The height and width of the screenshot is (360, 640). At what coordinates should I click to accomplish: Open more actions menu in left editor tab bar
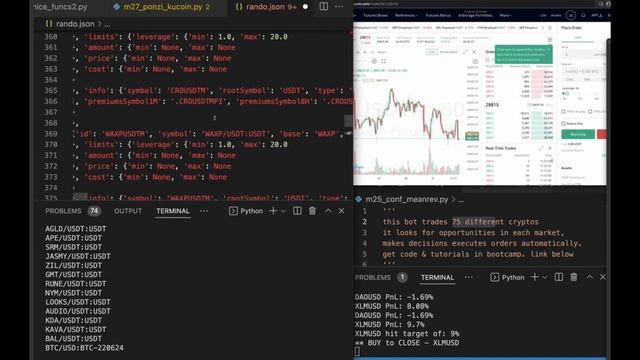tap(339, 7)
